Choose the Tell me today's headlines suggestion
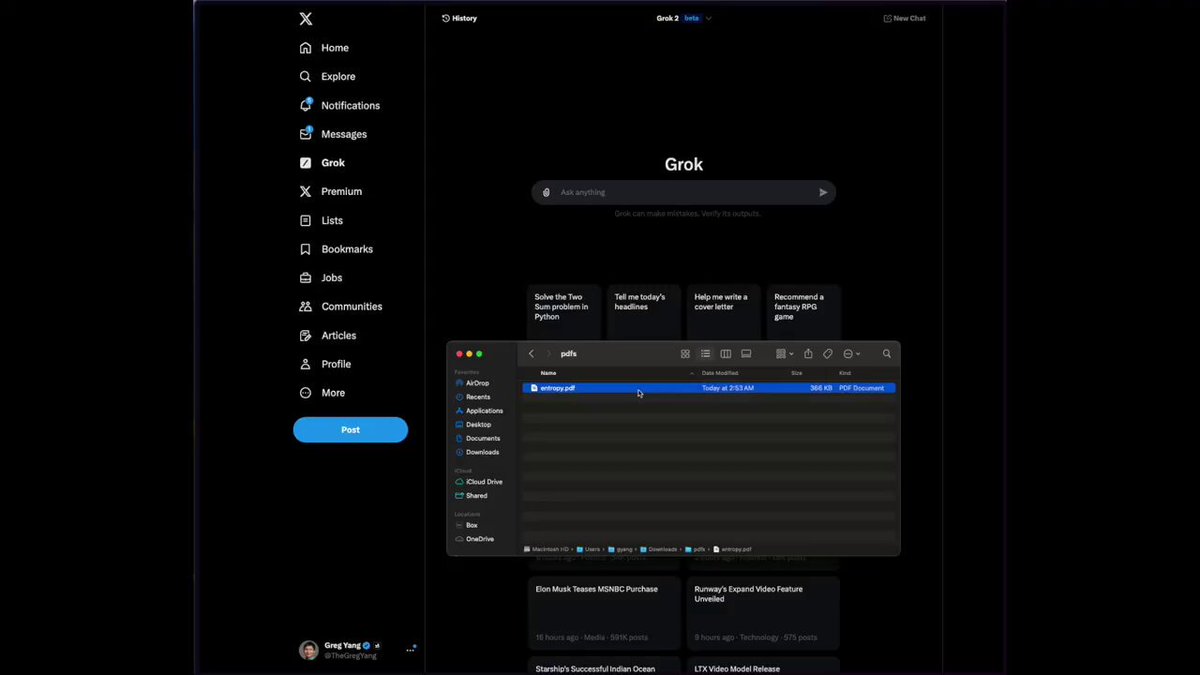The width and height of the screenshot is (1200, 675). click(x=644, y=312)
